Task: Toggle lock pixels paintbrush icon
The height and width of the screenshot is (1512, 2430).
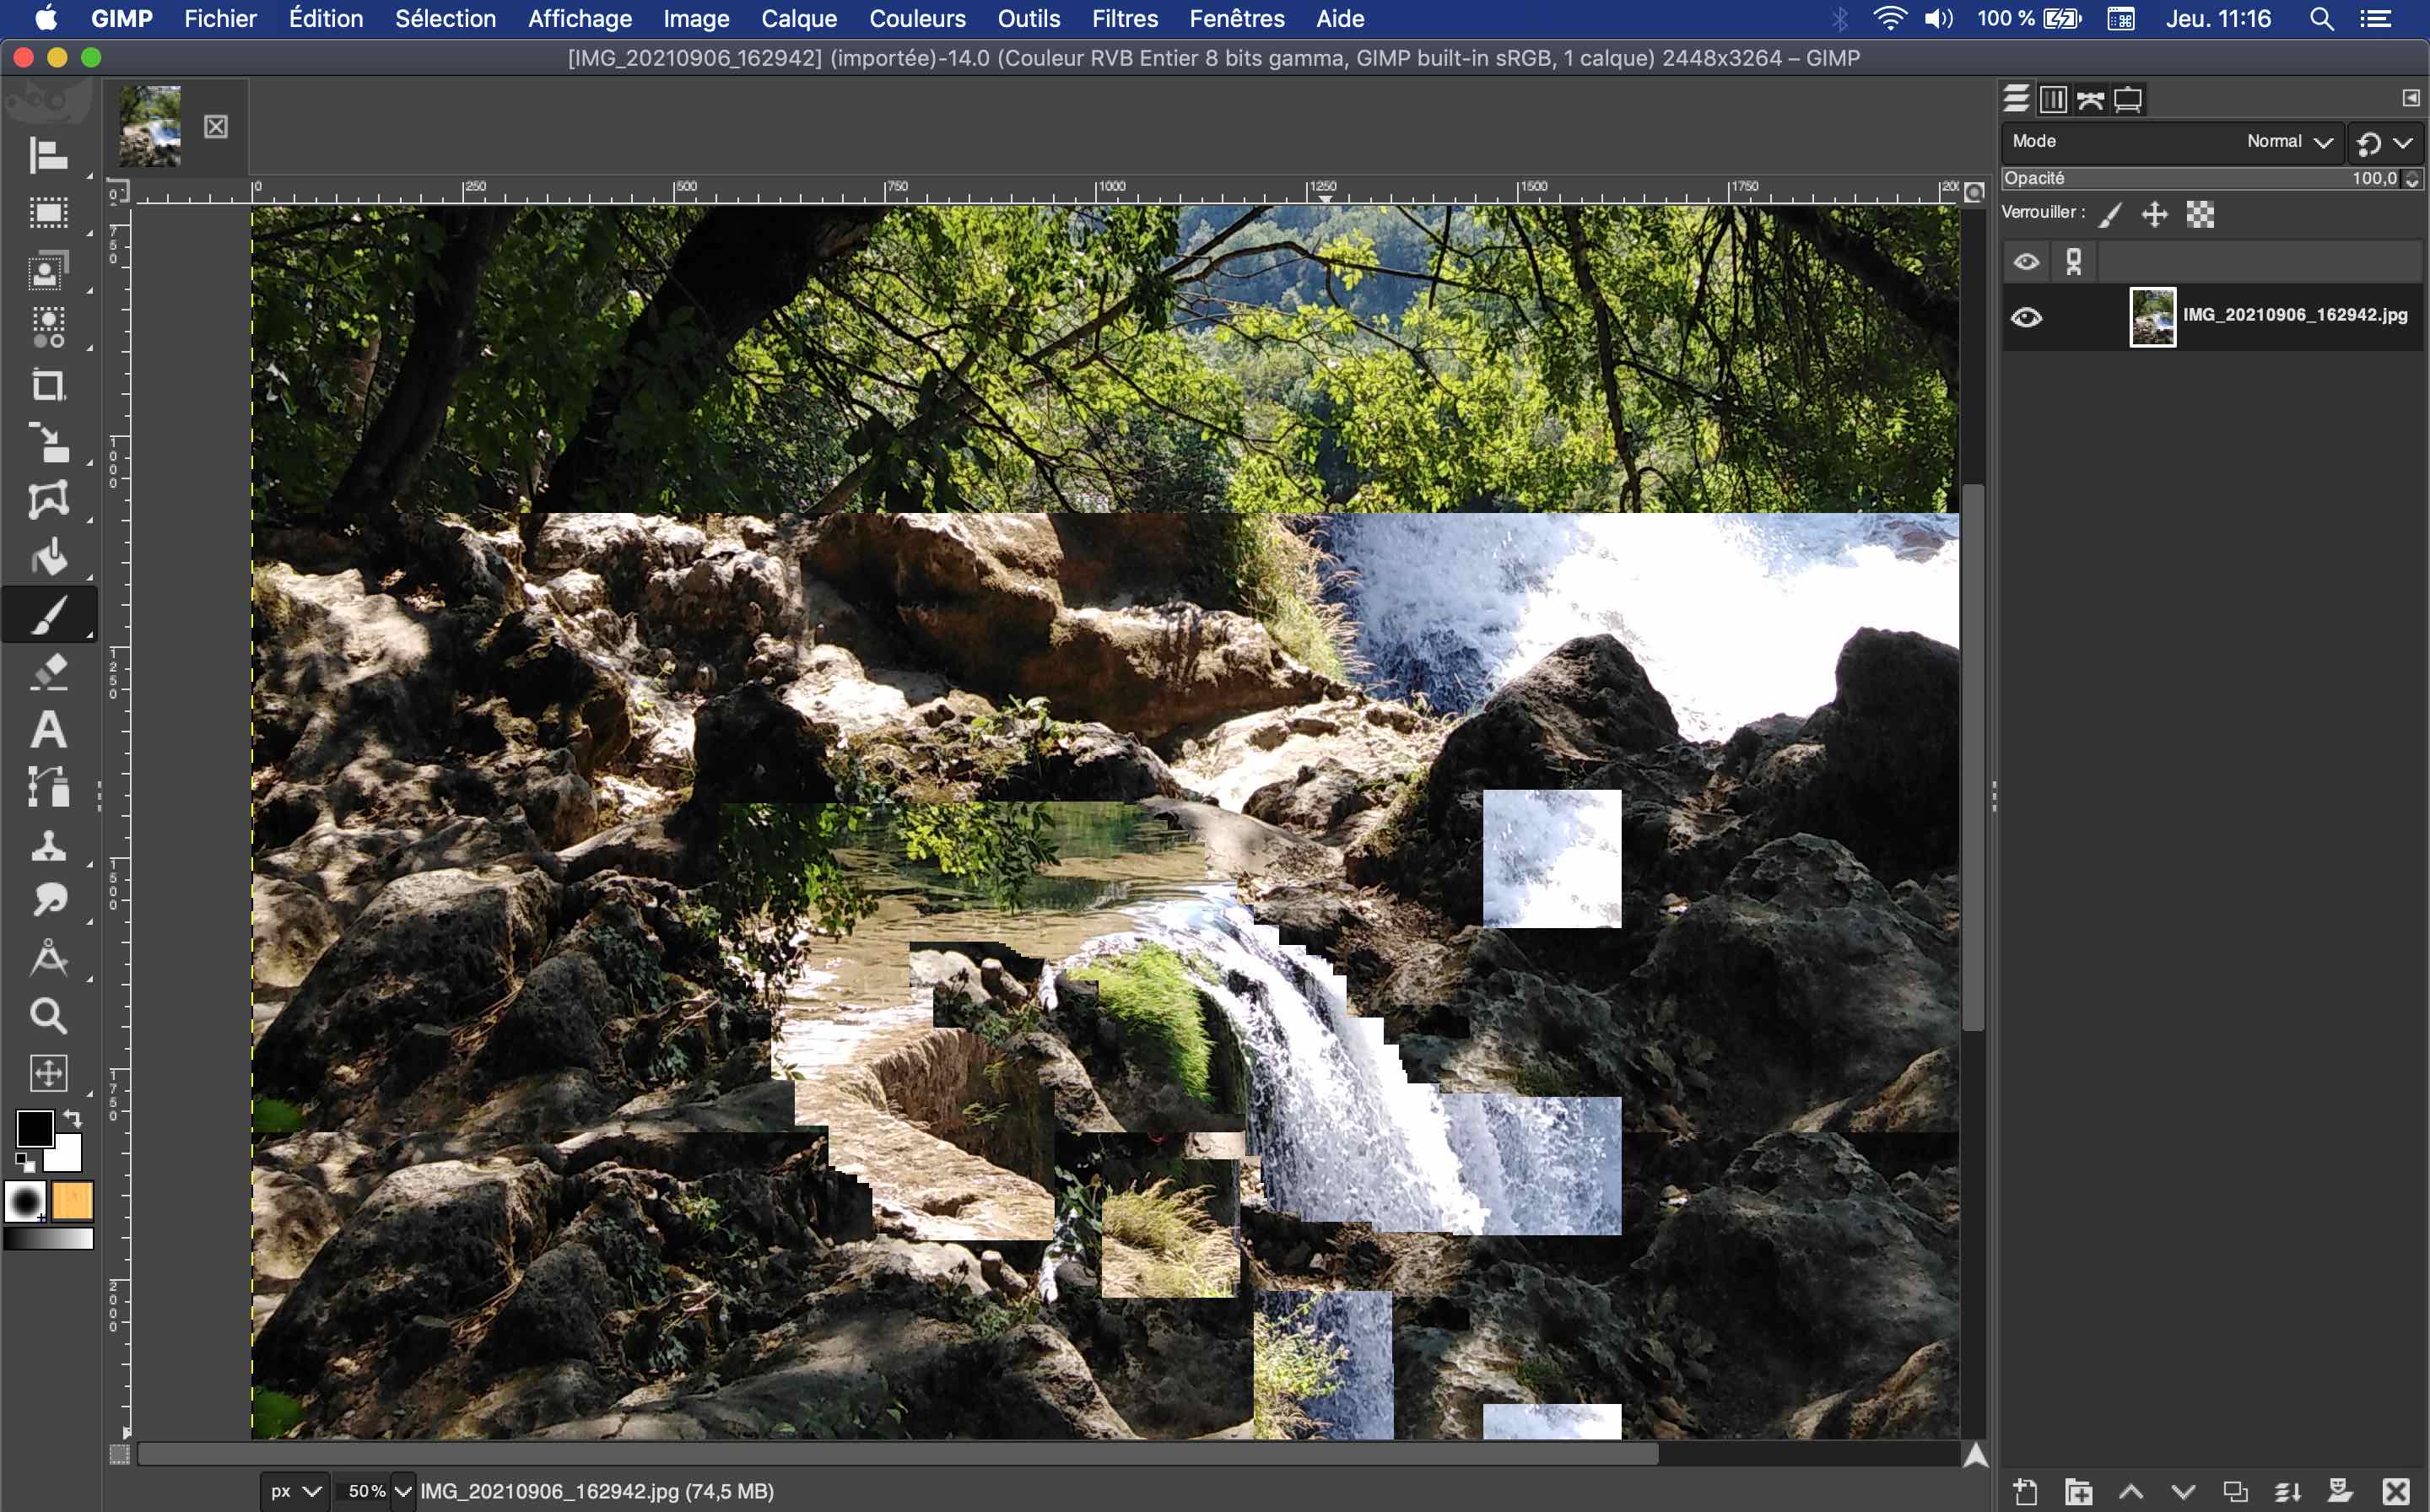Action: (2110, 214)
